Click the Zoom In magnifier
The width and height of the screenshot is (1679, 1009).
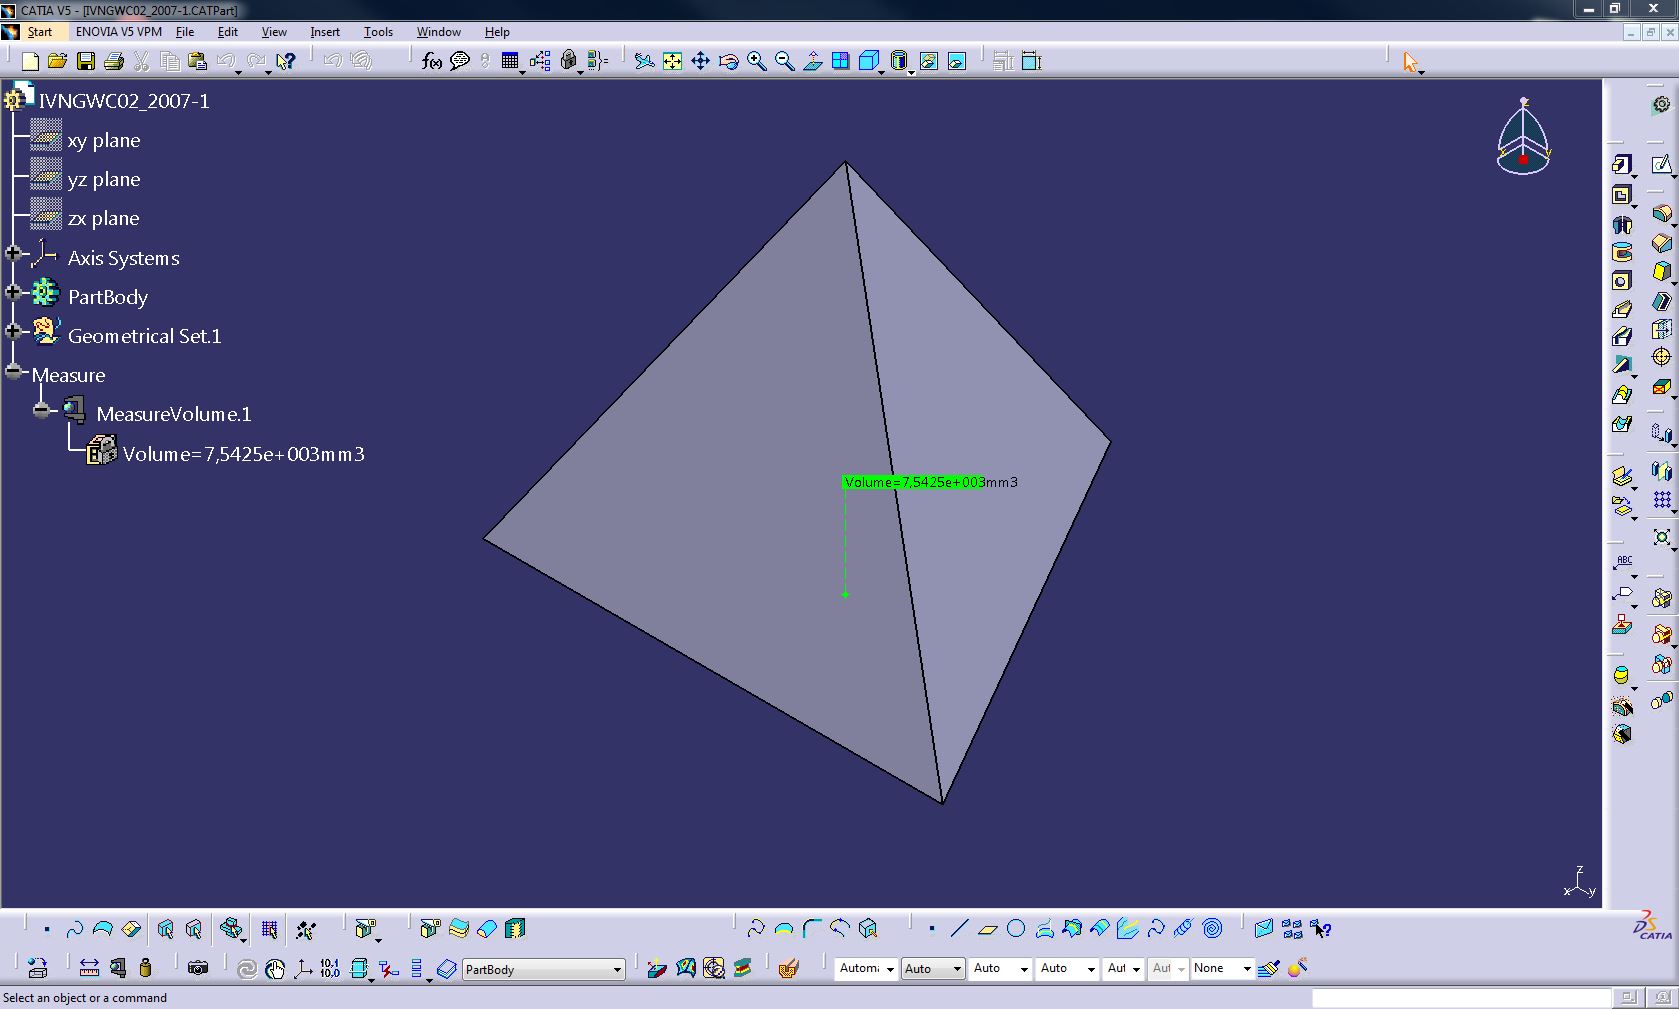(757, 62)
